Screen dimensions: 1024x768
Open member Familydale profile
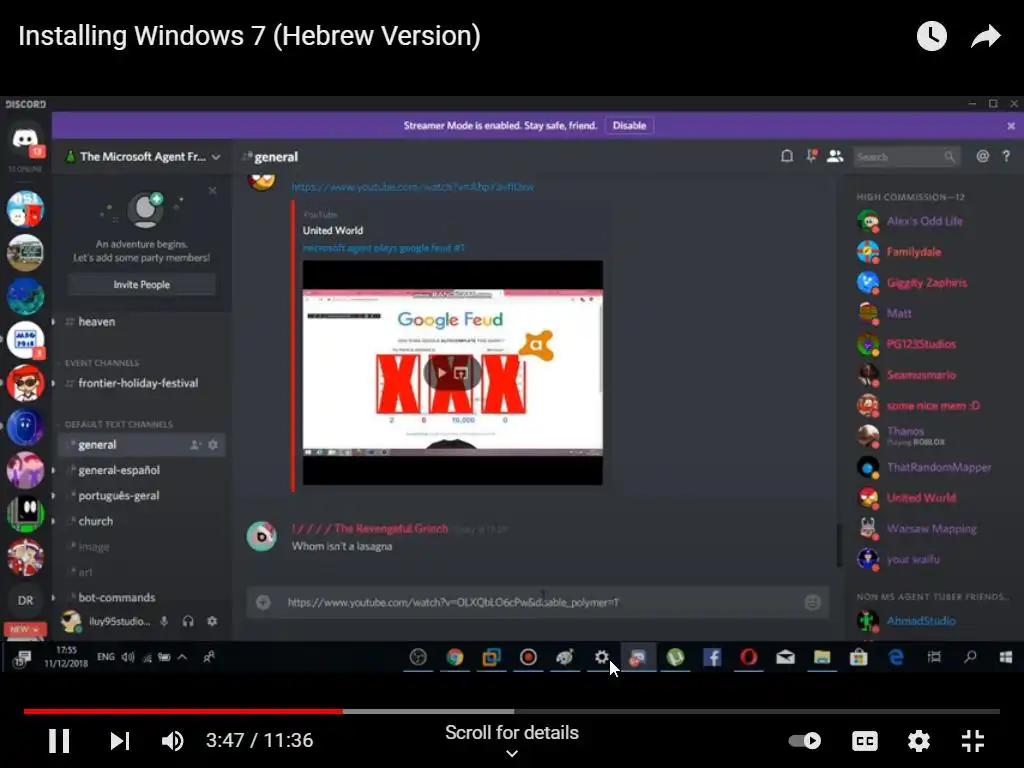click(x=914, y=252)
